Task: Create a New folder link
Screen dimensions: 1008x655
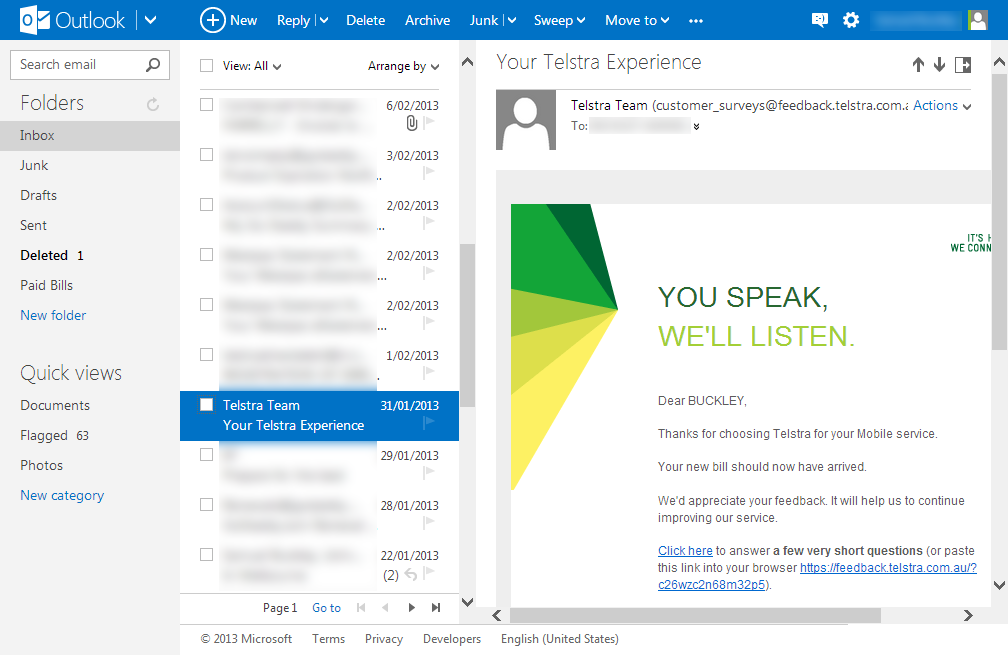Action: tap(53, 316)
